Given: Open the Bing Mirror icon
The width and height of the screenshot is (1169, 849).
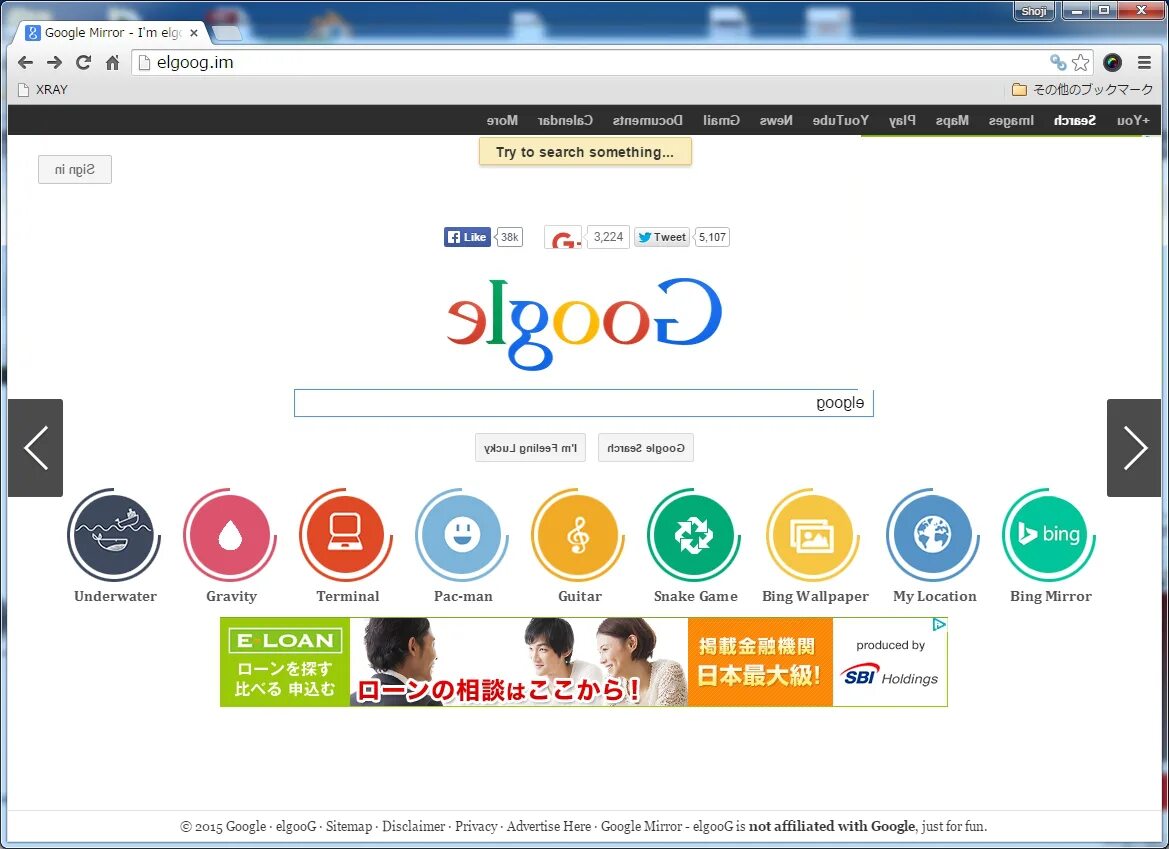Looking at the screenshot, I should point(1049,535).
